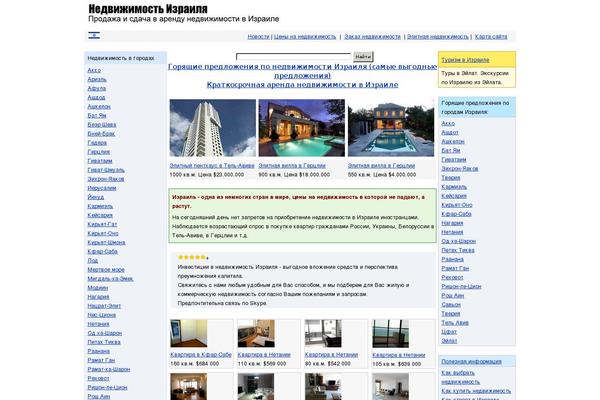Click the Недвижимость Израиля site title
The height and width of the screenshot is (400, 600).
(148, 9)
